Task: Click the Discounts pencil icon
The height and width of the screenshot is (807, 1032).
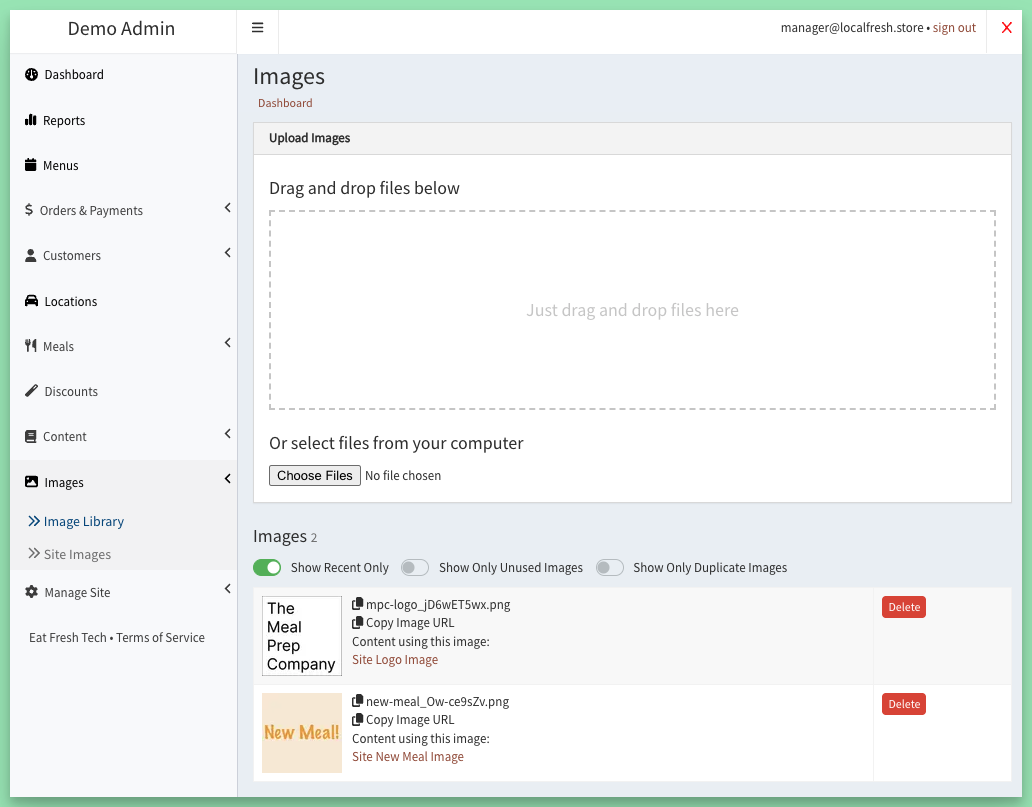Action: 32,391
